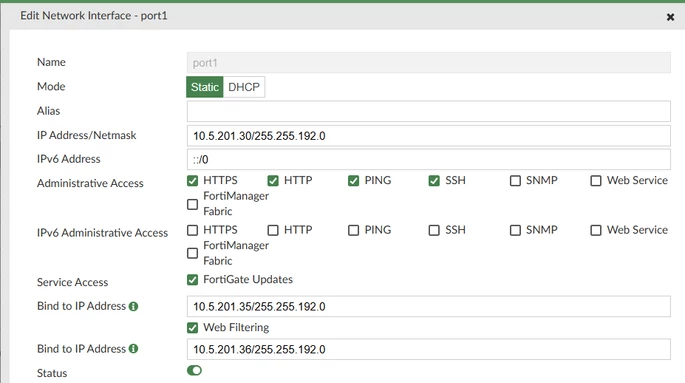
Task: Toggle the Status switch
Action: point(194,370)
